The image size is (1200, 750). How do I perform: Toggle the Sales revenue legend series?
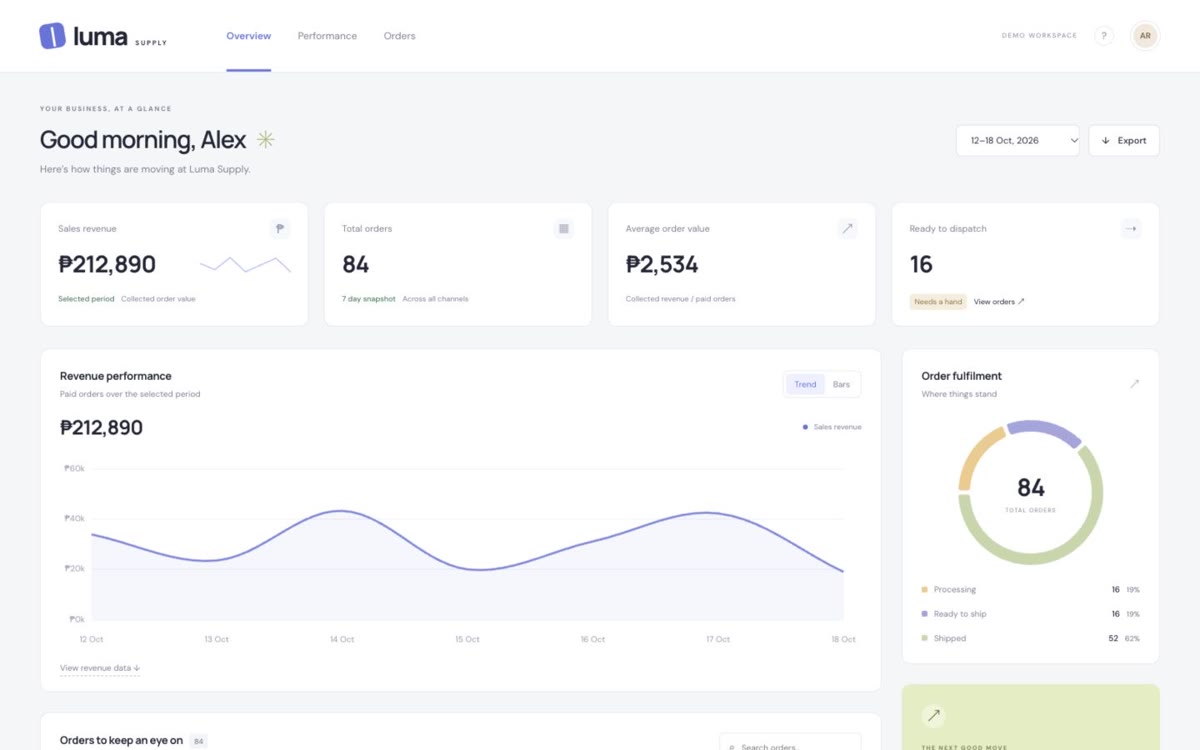pos(832,427)
